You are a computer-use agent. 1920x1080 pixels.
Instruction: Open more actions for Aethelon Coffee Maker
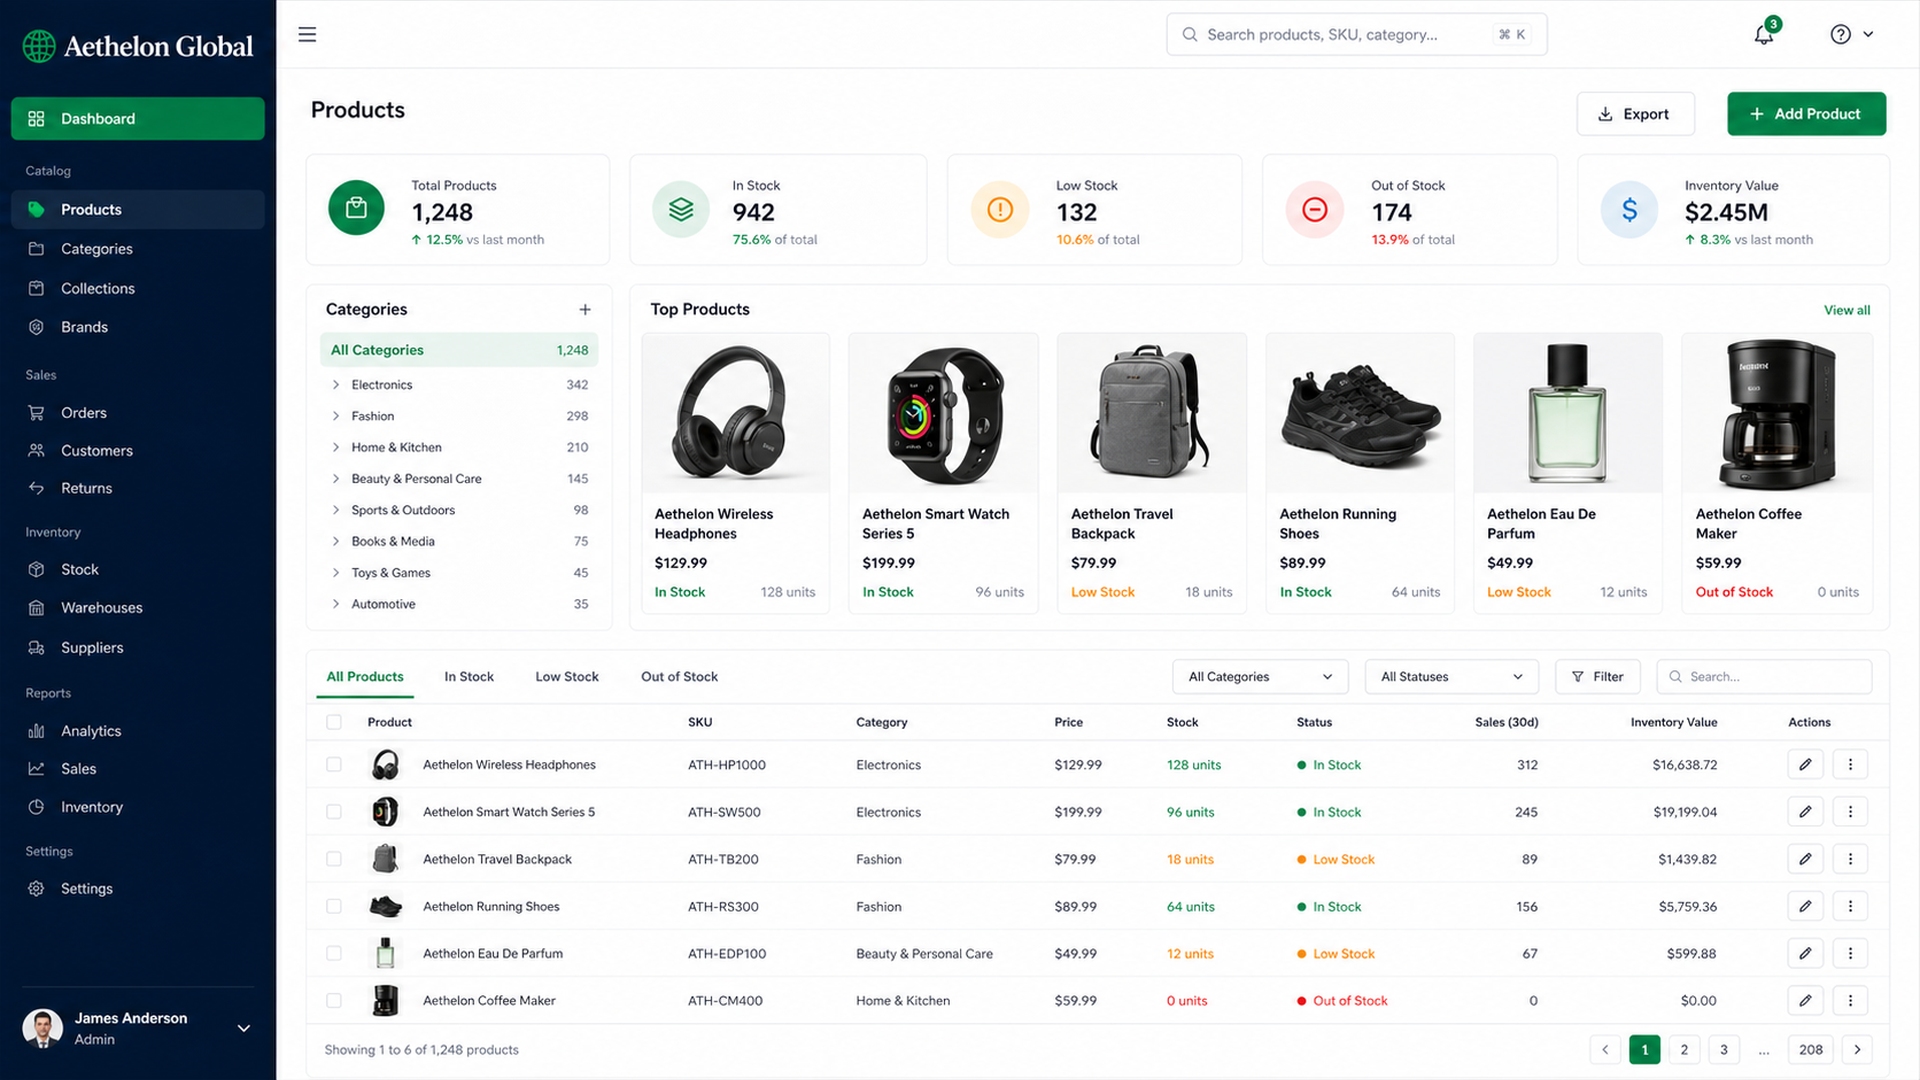click(x=1850, y=1000)
